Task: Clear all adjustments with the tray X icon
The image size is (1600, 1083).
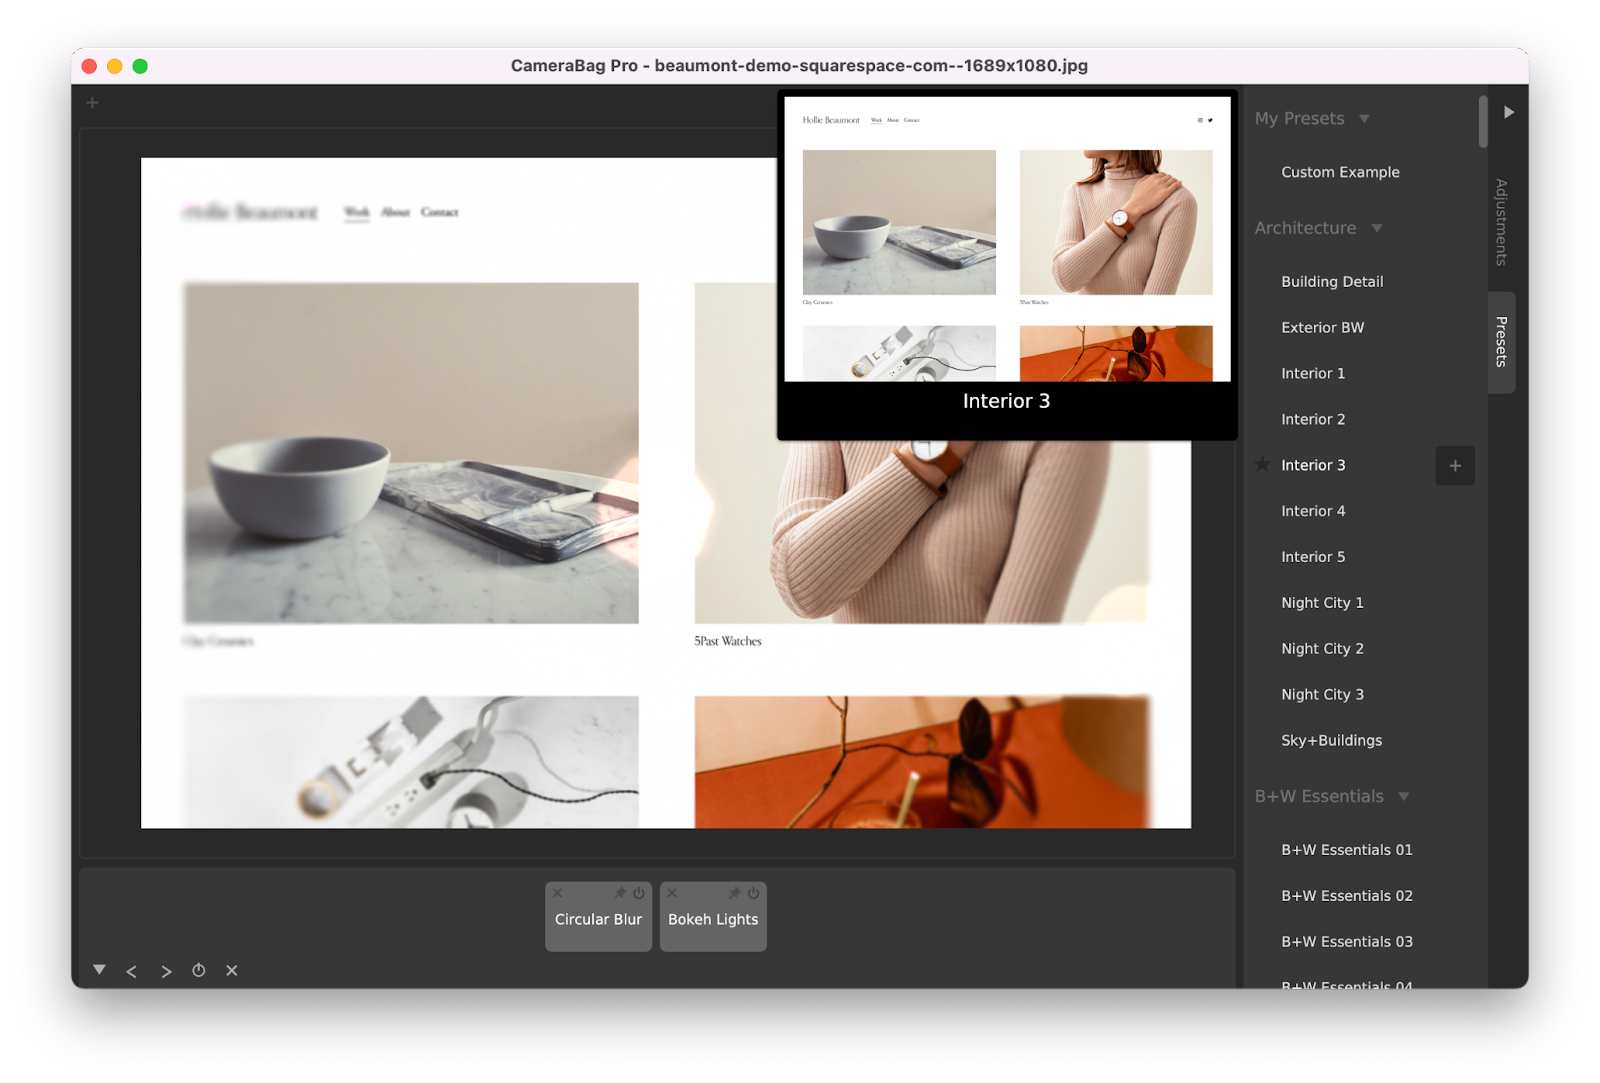Action: click(x=232, y=970)
